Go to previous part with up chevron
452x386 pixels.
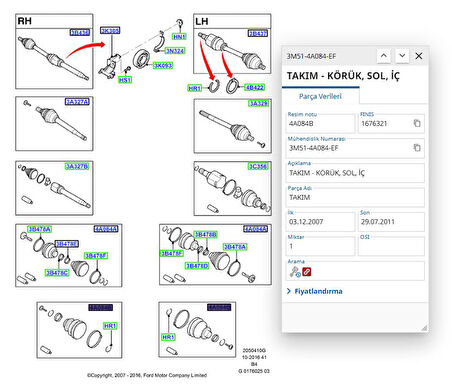[384, 56]
